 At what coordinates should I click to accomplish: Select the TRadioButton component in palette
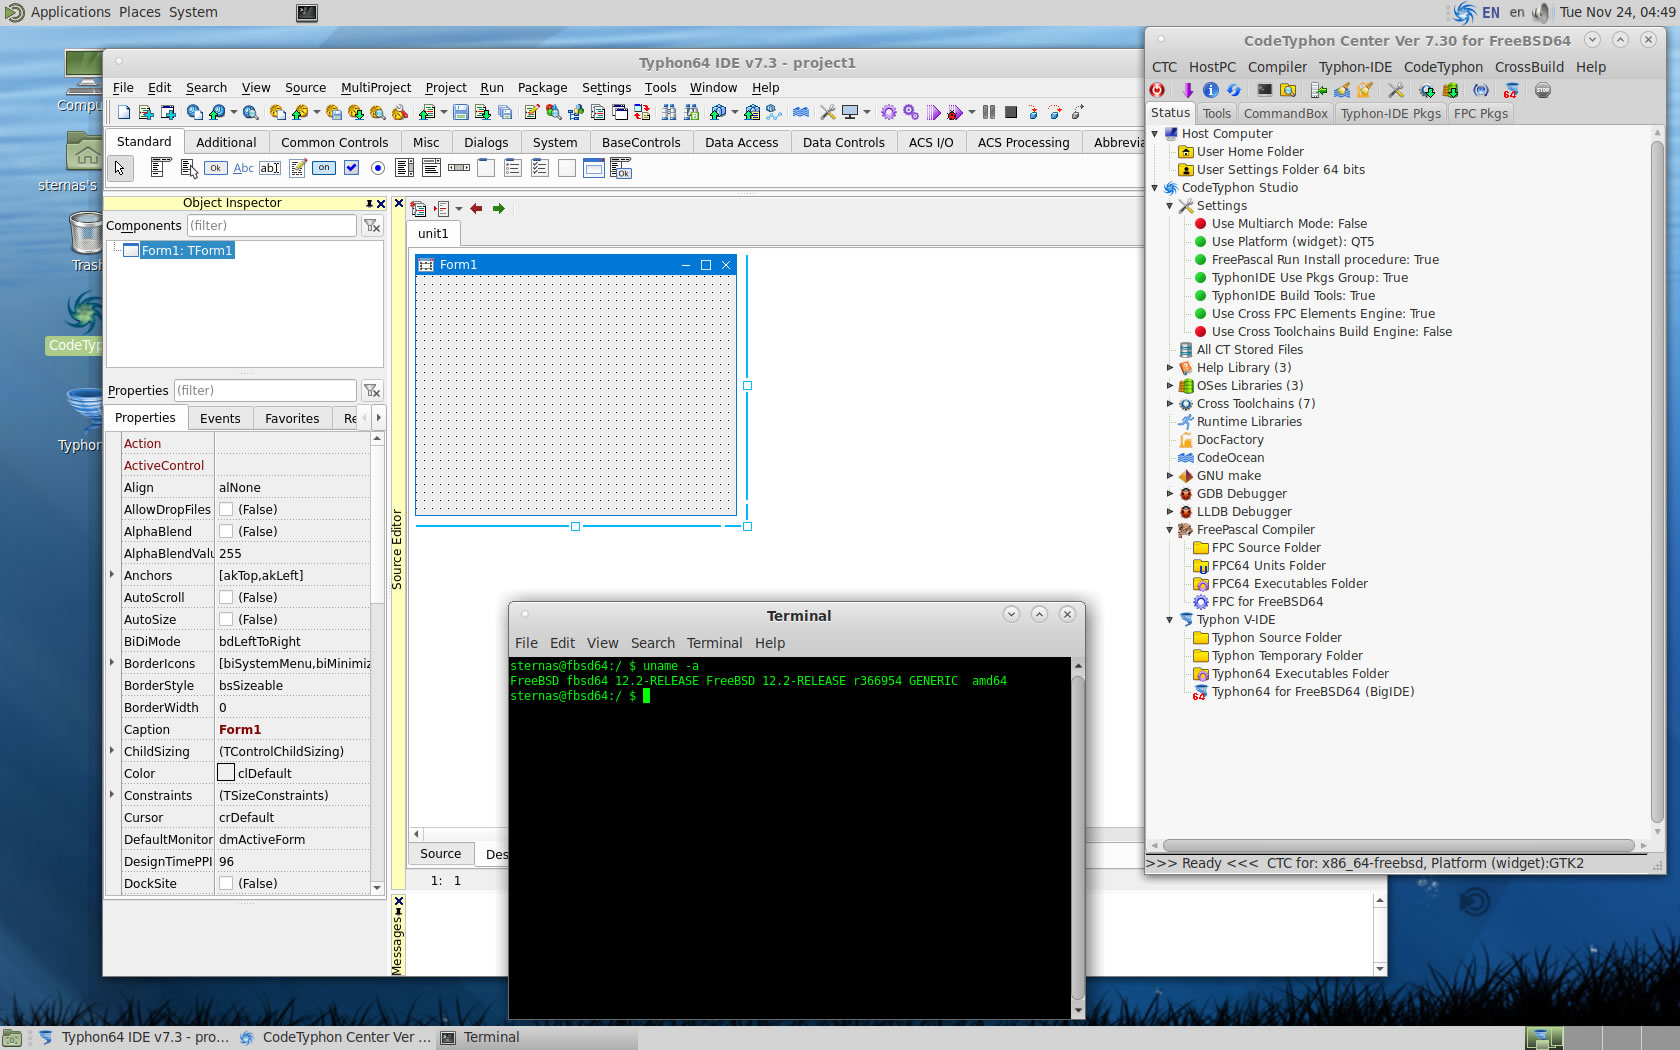(x=378, y=168)
